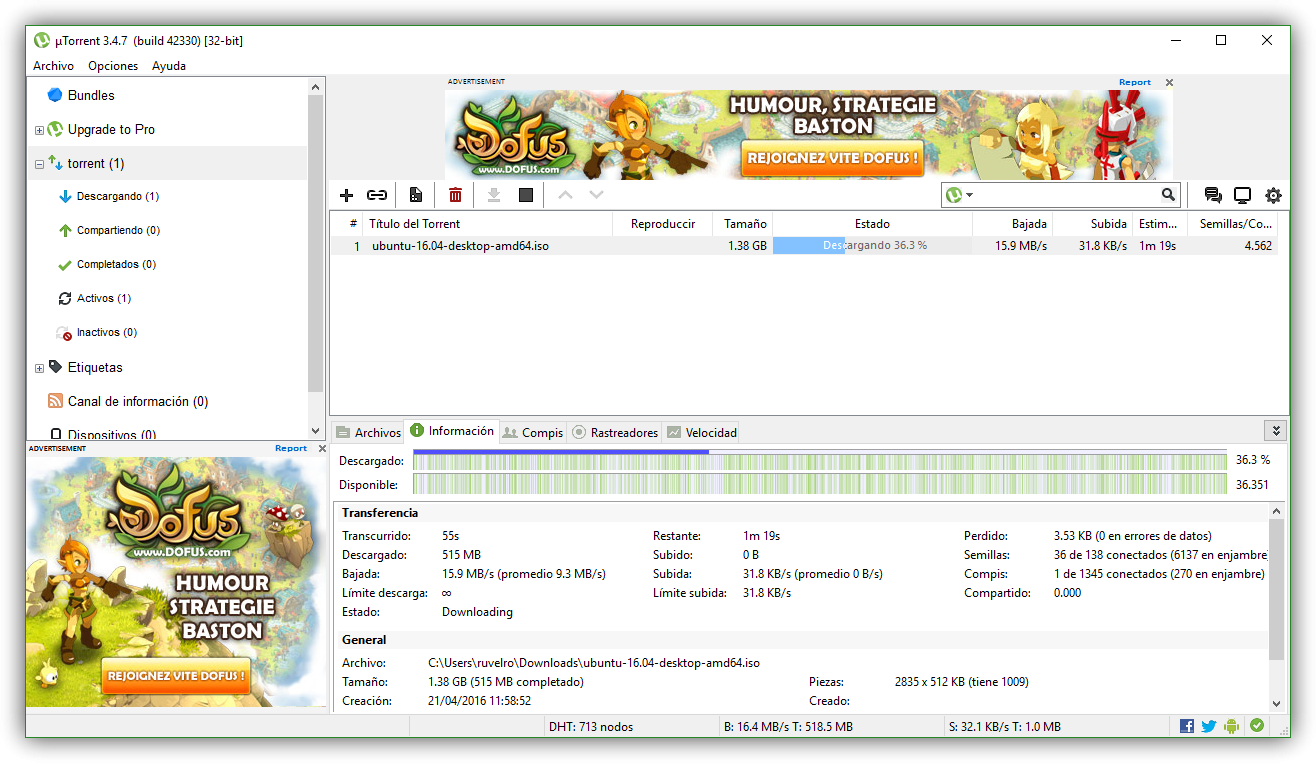
Task: Click the green network status check icon
Action: pos(1257,726)
